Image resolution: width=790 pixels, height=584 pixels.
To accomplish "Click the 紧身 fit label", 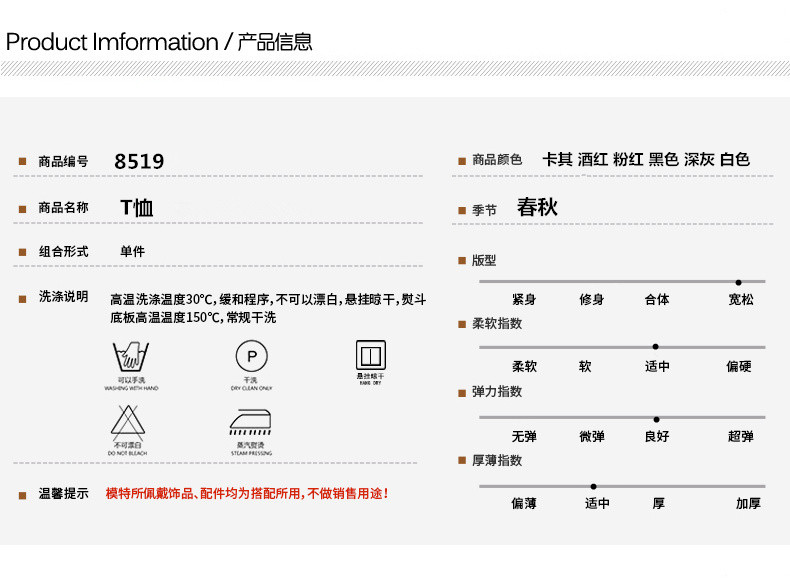I will point(524,299).
